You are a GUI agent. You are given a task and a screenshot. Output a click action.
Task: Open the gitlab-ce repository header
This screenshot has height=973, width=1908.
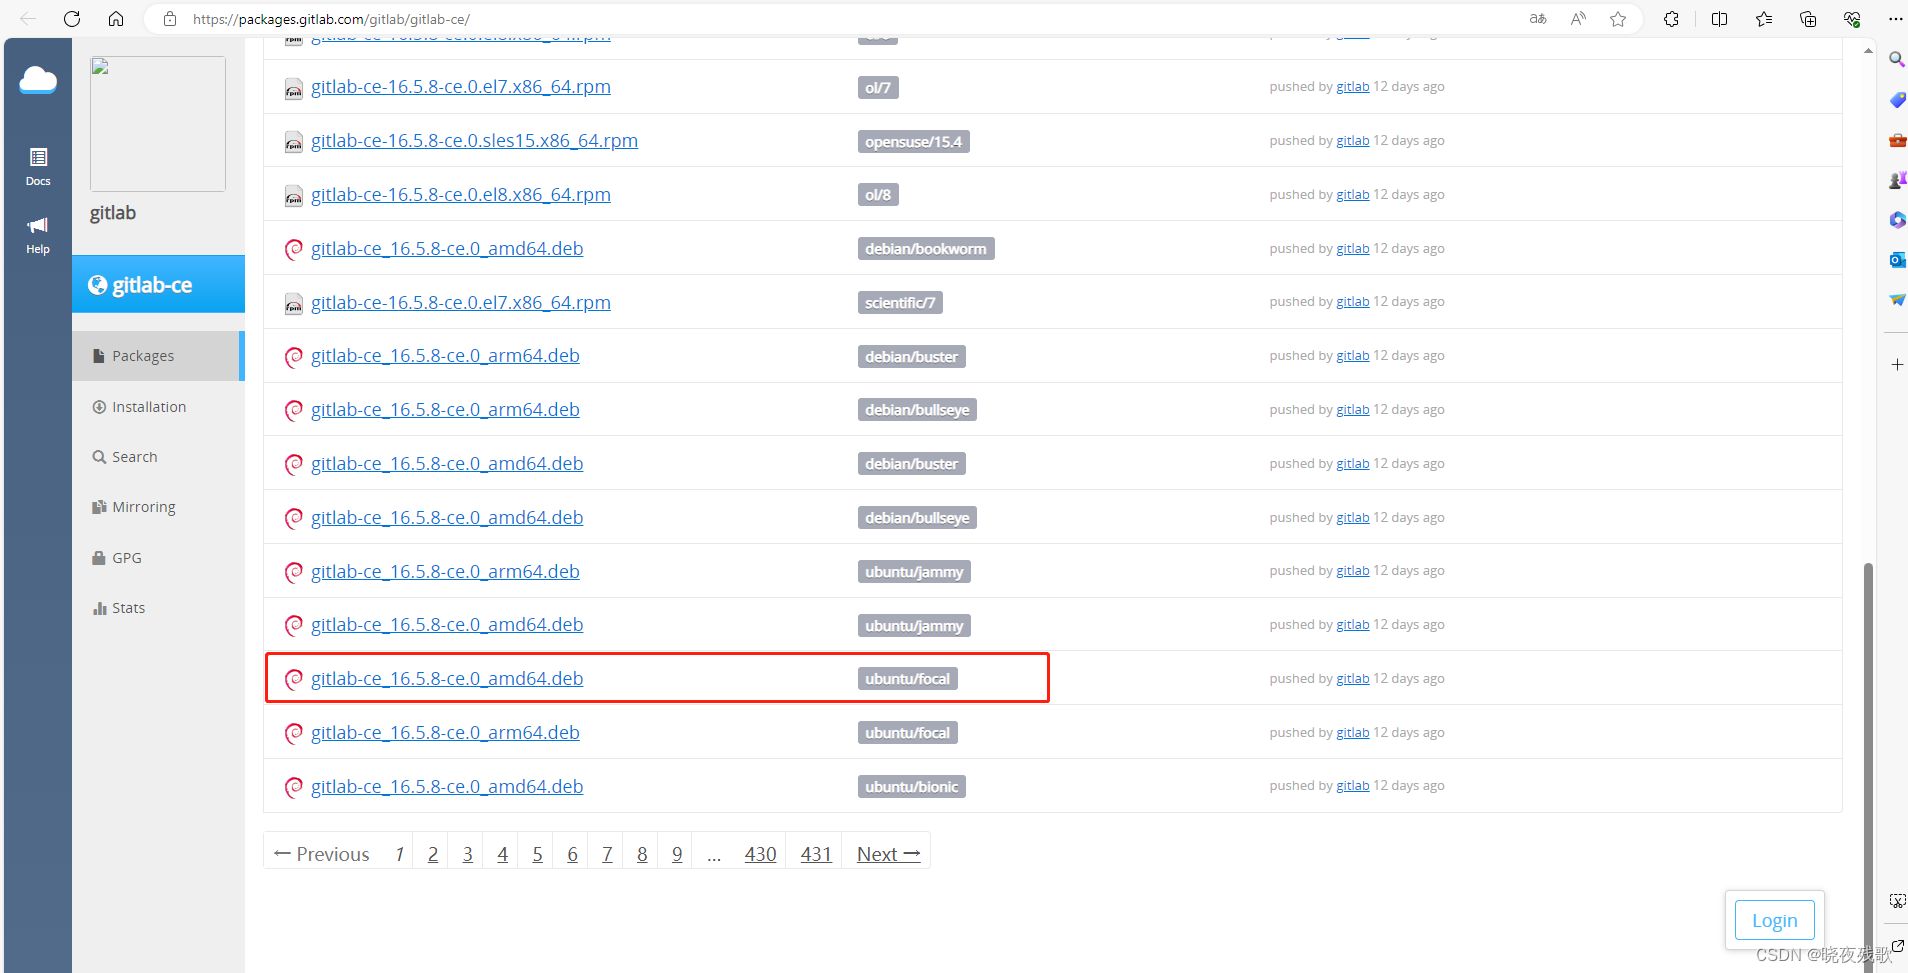pyautogui.click(x=158, y=285)
